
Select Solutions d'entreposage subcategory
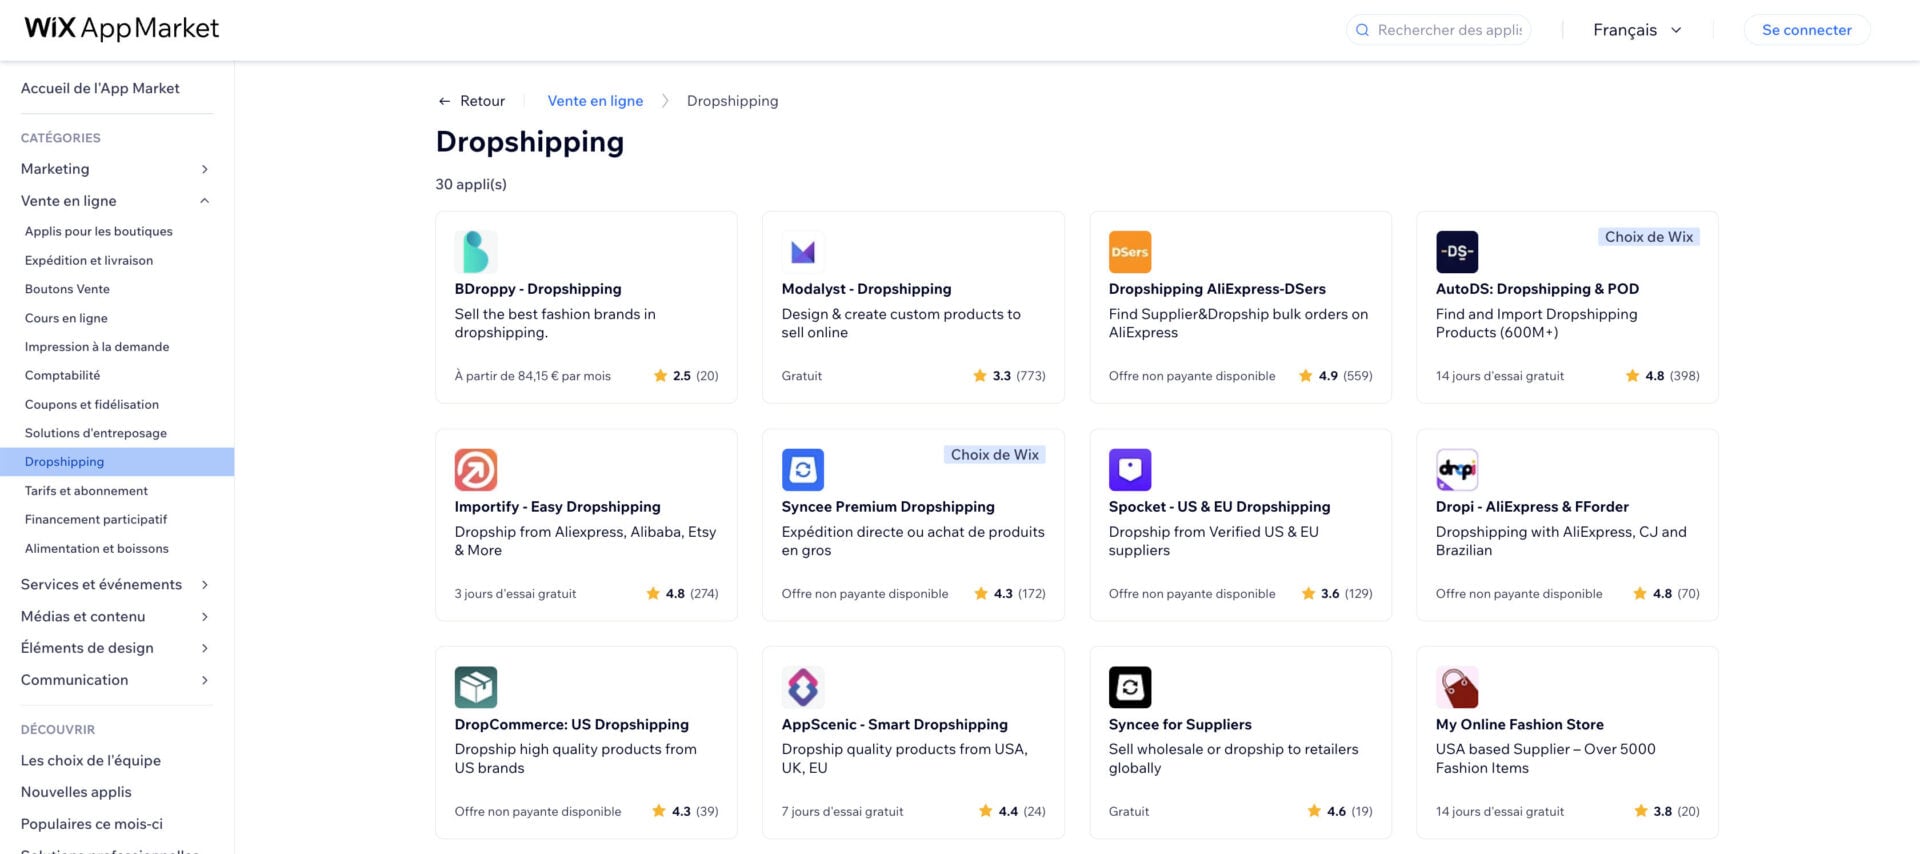coord(96,433)
